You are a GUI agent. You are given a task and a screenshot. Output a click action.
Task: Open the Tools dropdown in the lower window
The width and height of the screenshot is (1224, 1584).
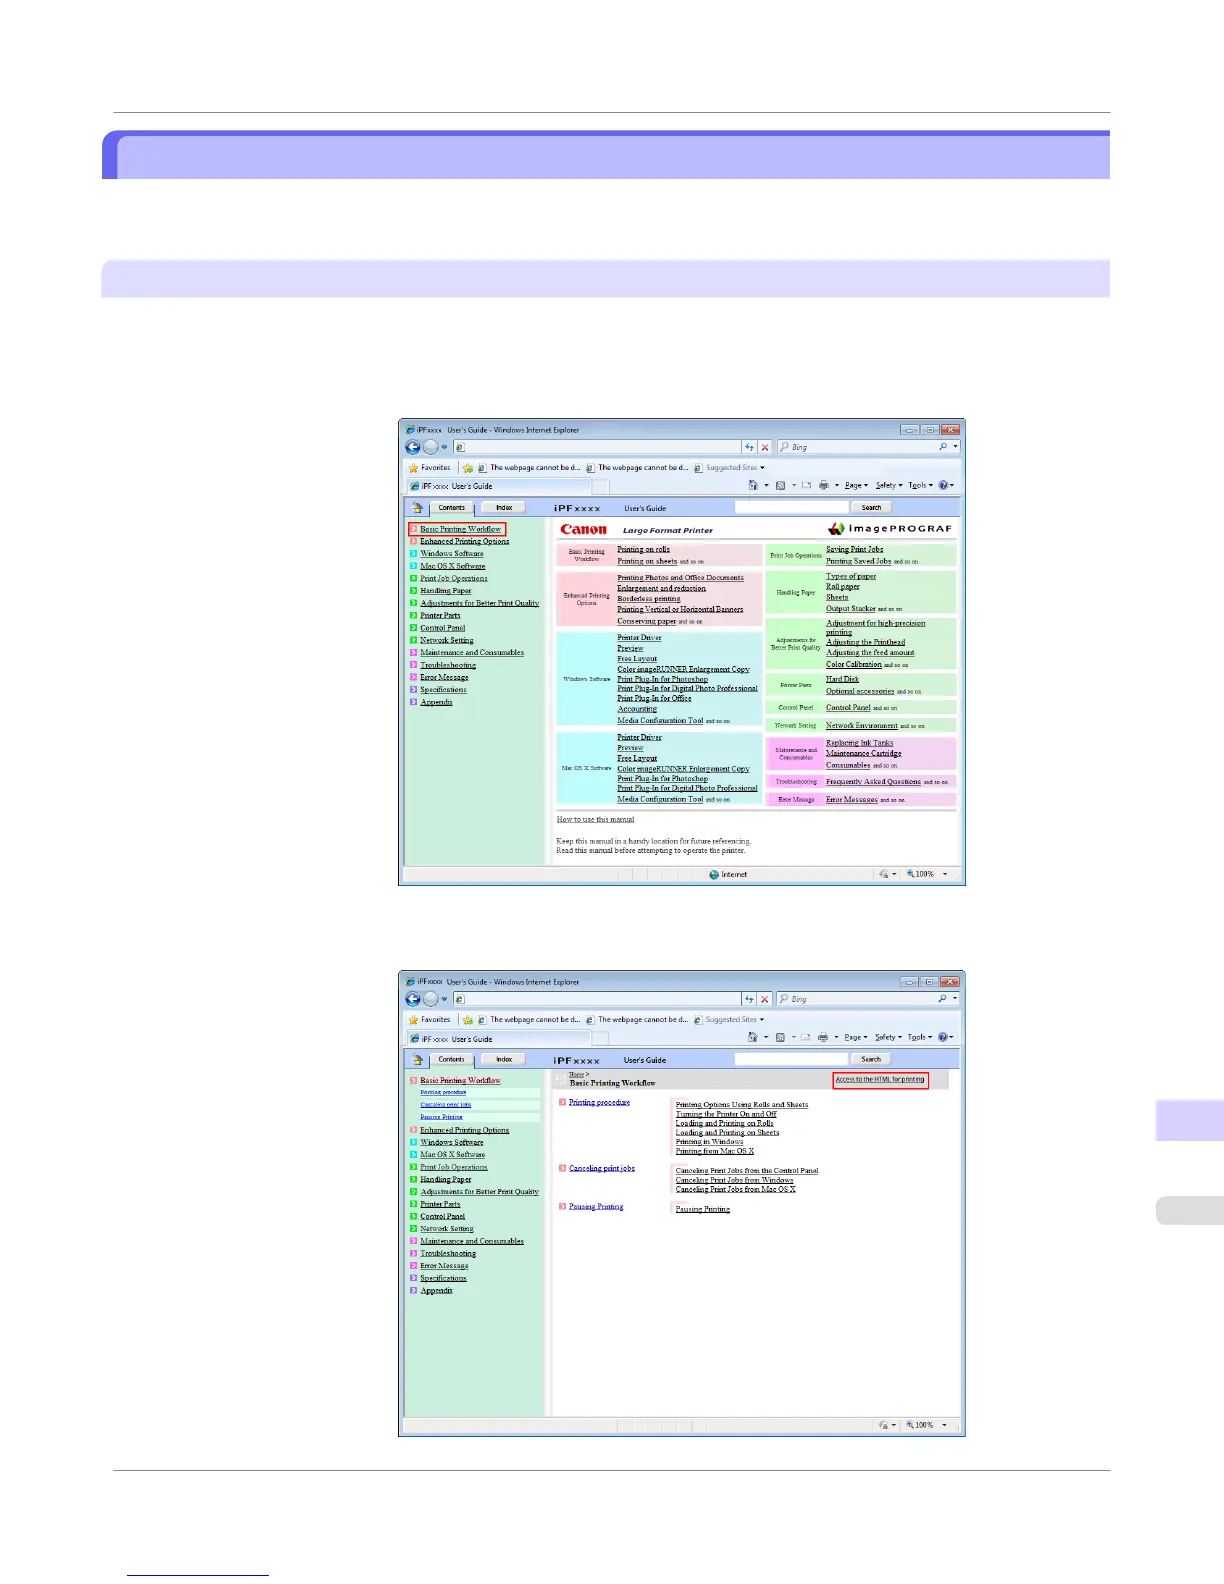click(920, 1037)
